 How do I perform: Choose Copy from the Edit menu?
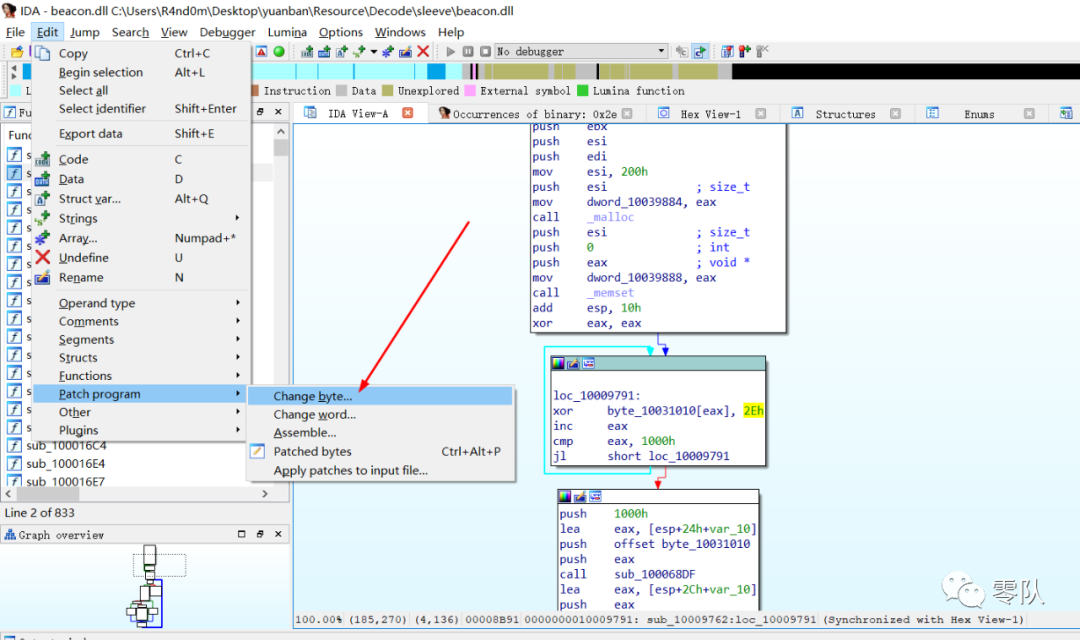[141, 53]
